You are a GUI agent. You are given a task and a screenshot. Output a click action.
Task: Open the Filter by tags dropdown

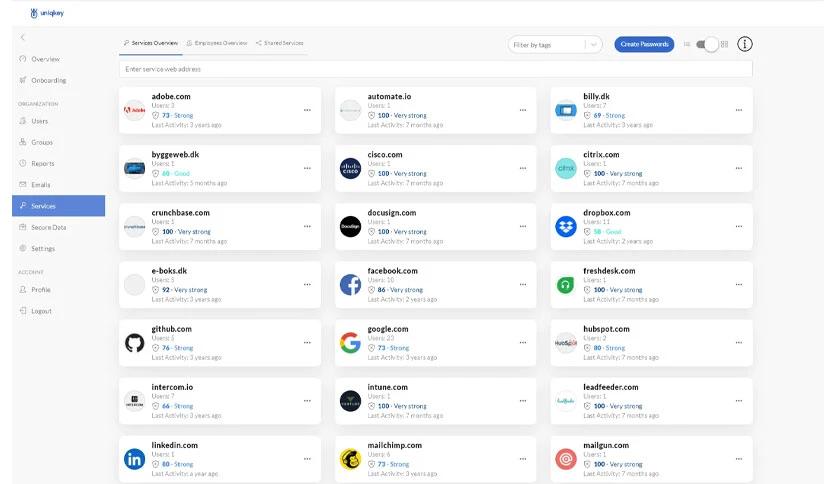[555, 45]
